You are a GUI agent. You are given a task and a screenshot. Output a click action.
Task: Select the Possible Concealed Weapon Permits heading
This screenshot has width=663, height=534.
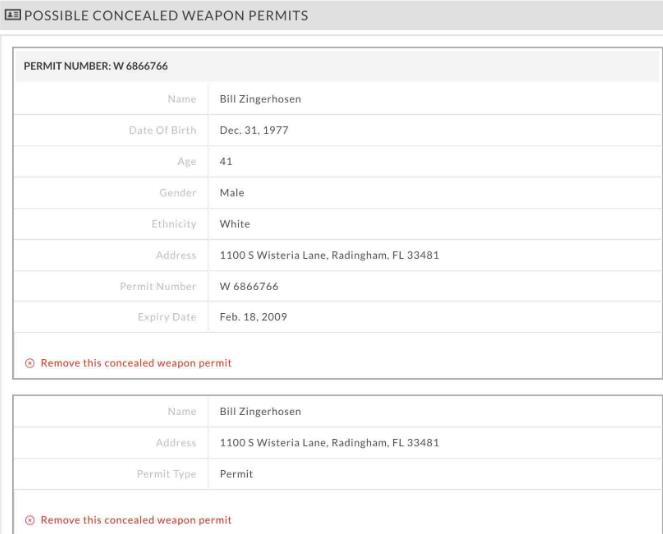click(166, 16)
